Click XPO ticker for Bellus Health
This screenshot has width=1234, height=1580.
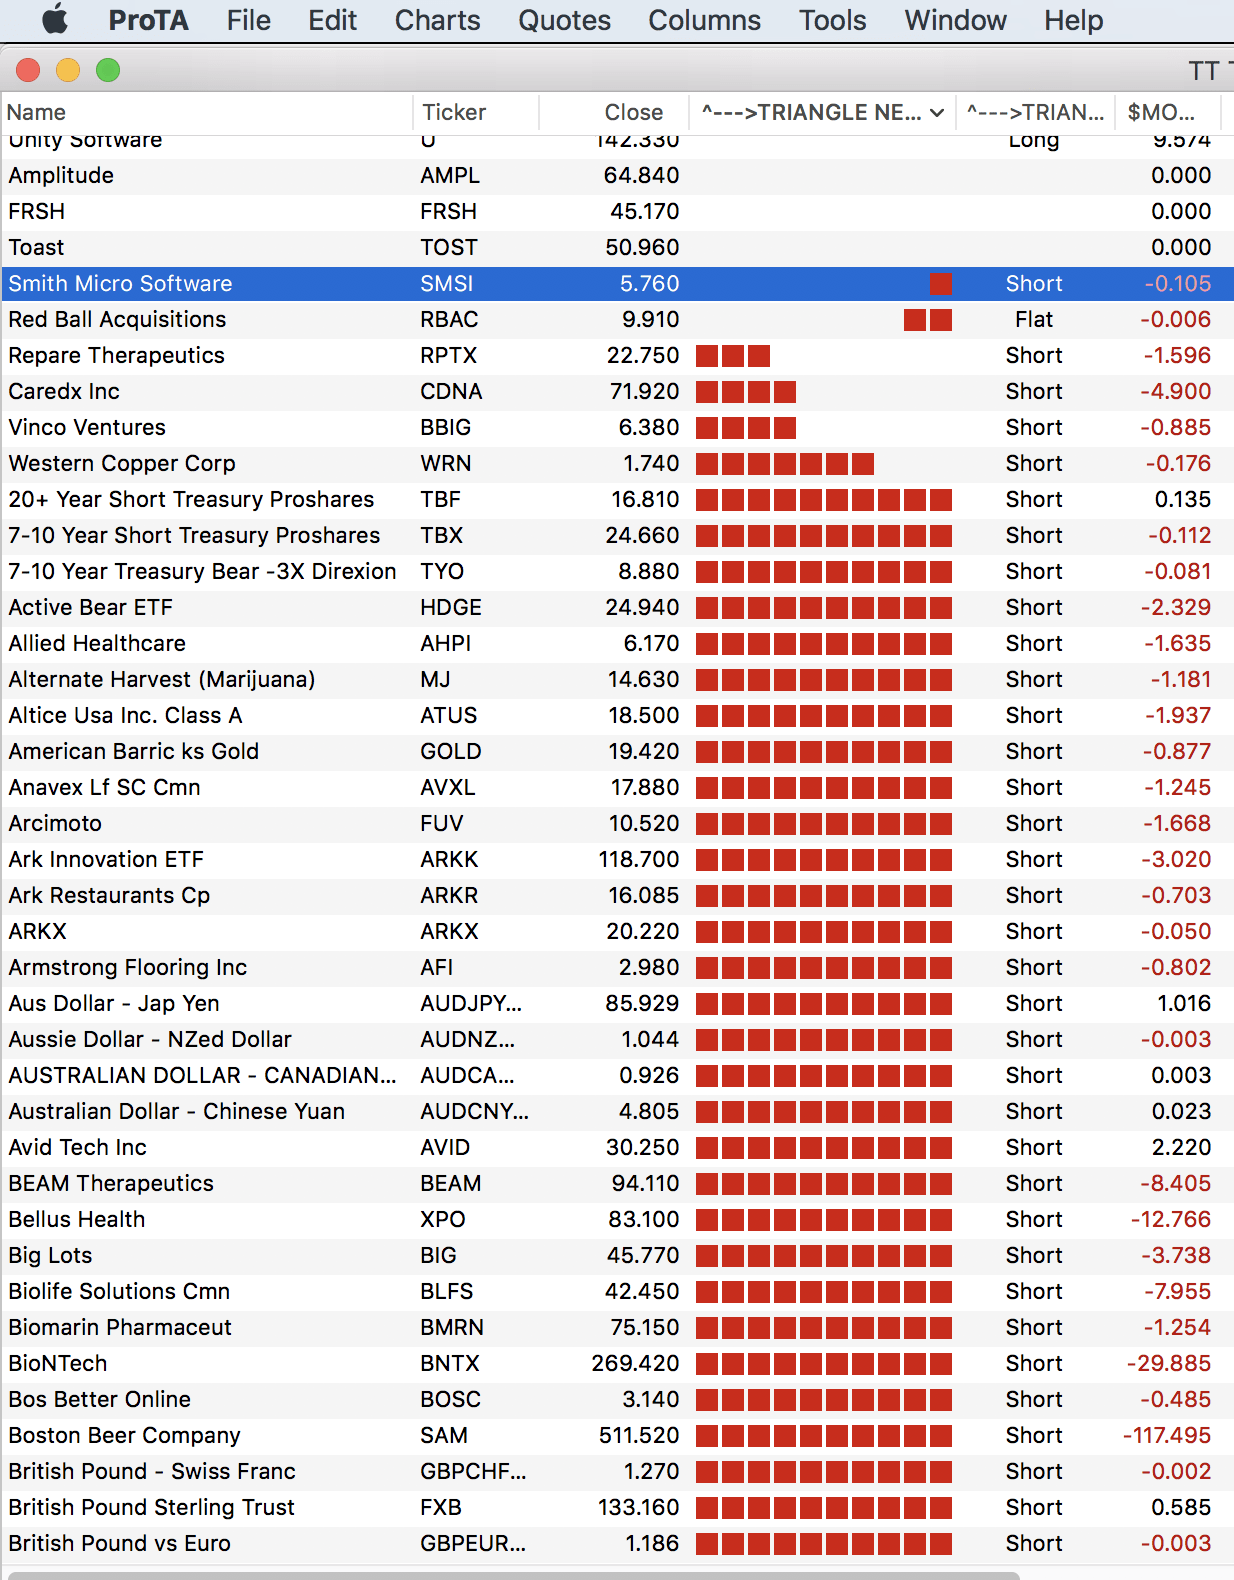[443, 1220]
